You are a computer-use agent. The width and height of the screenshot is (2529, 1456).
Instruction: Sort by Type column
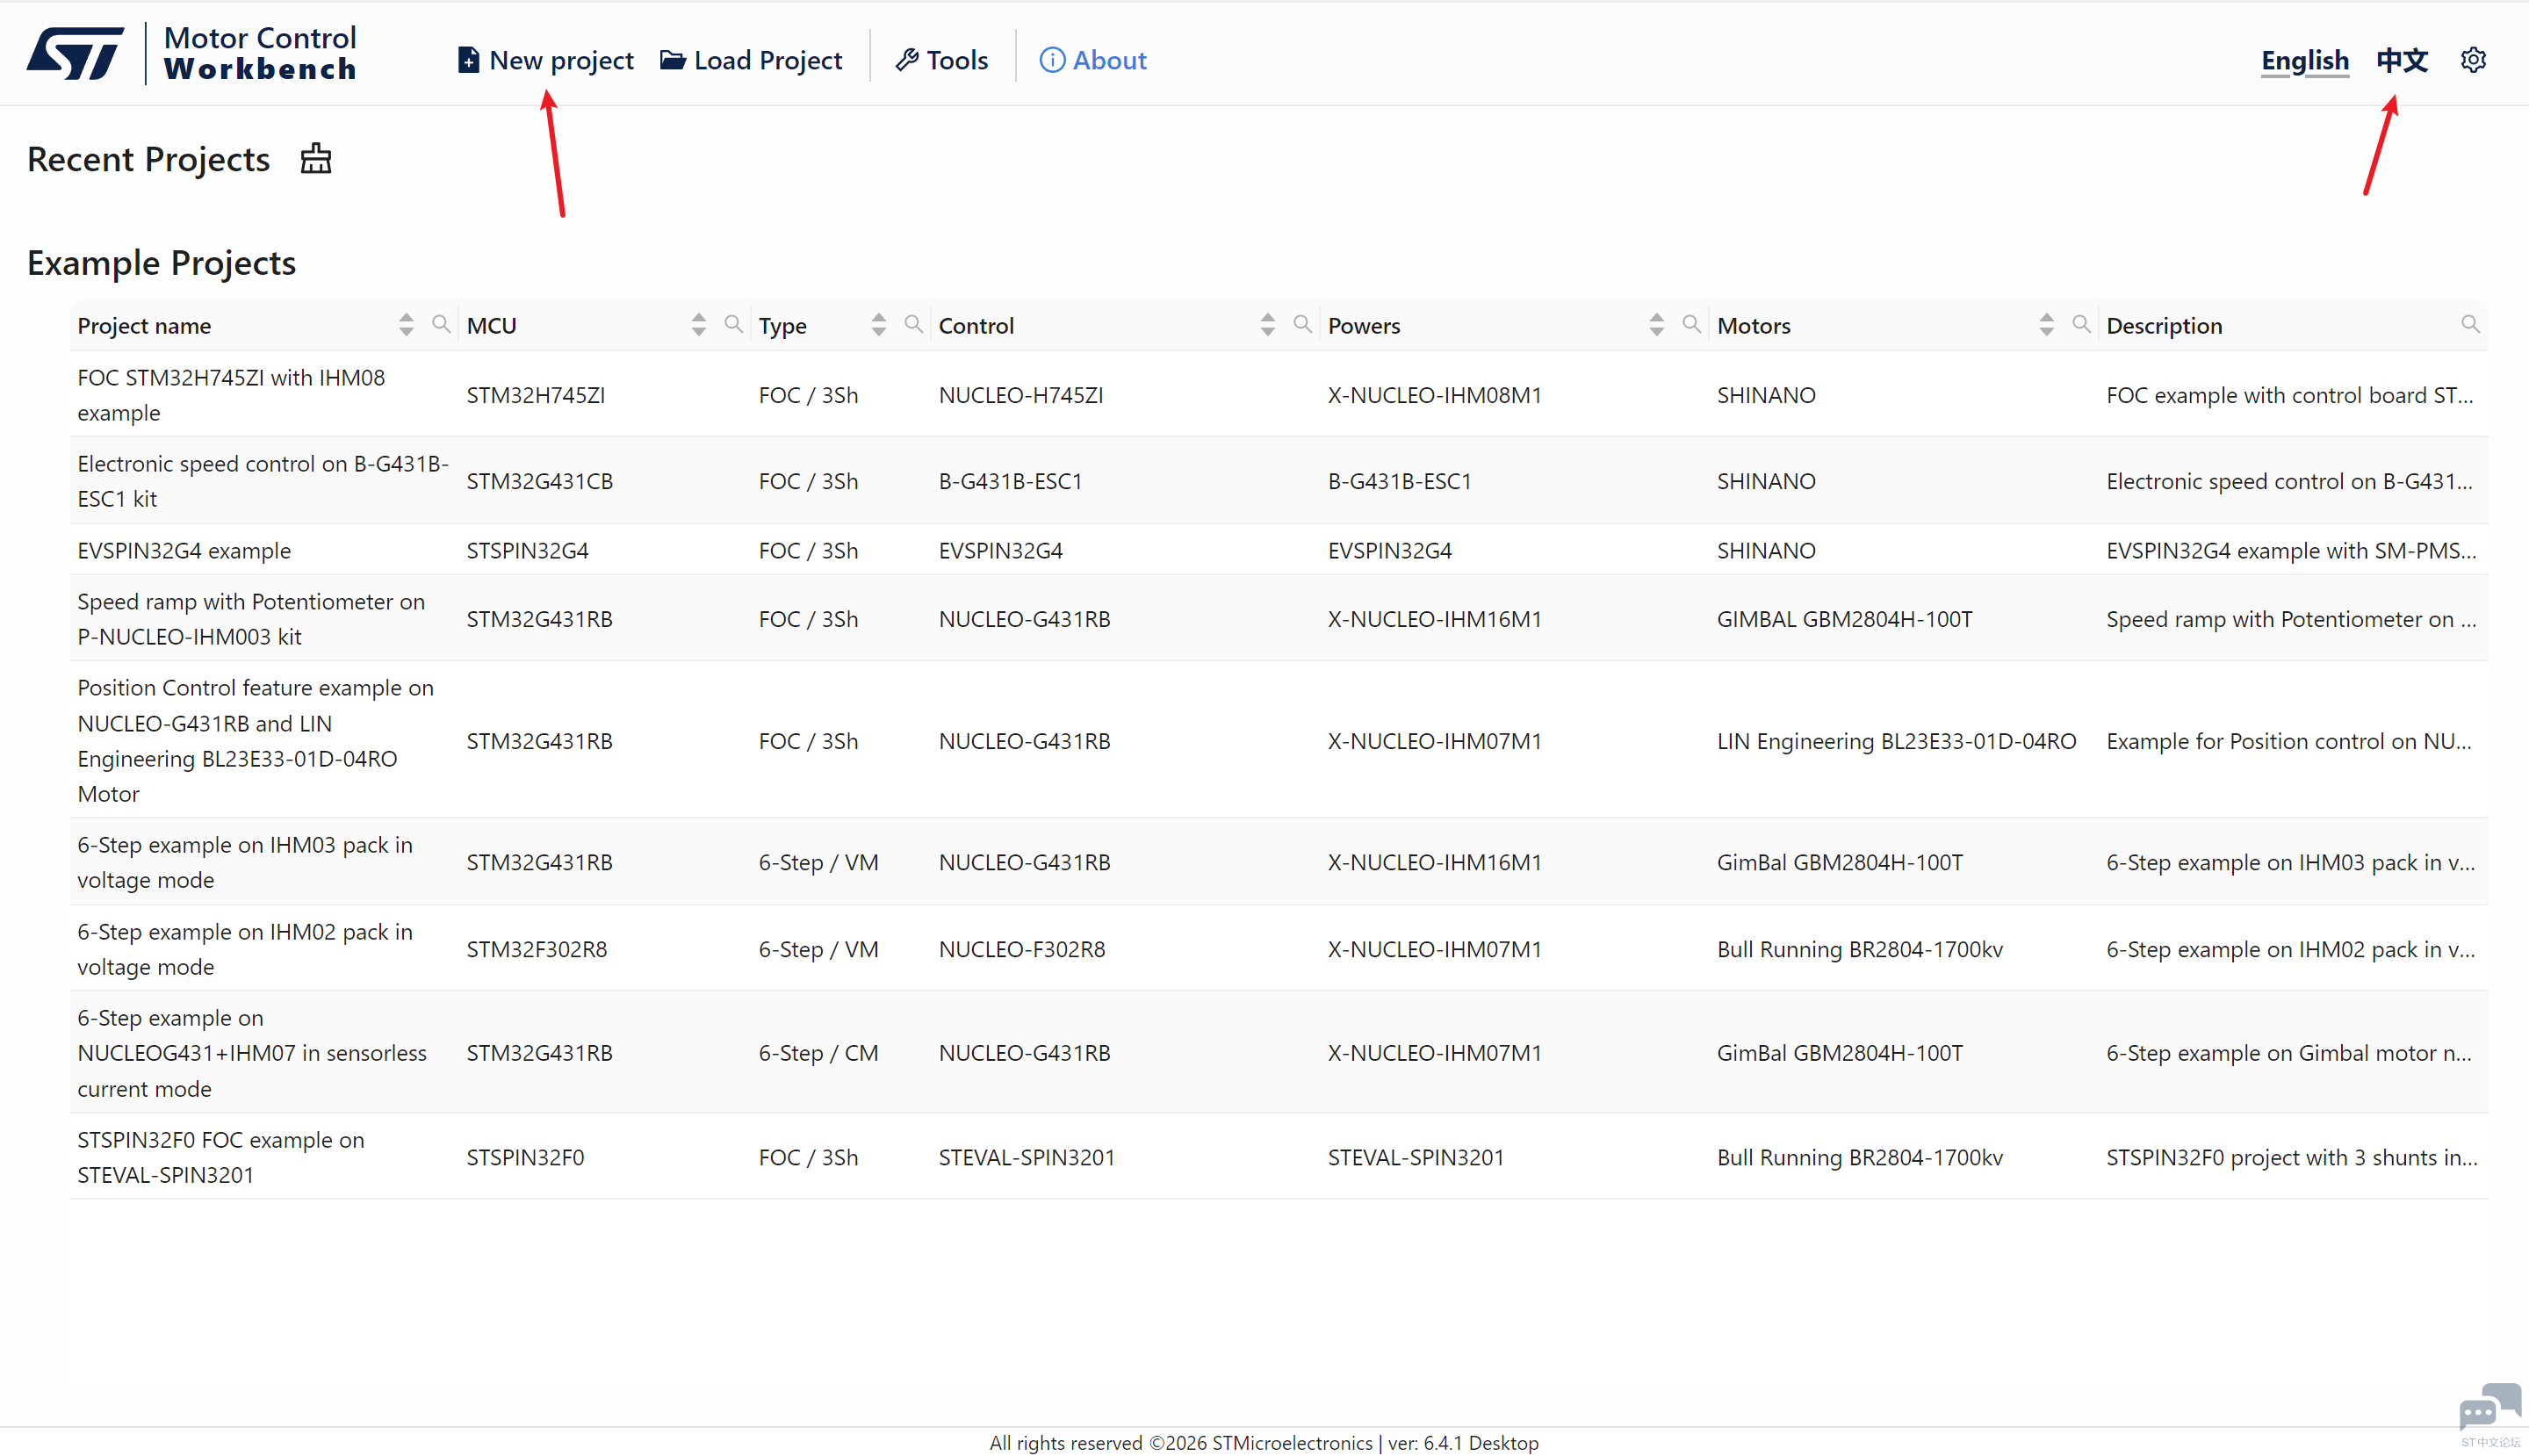coord(879,324)
